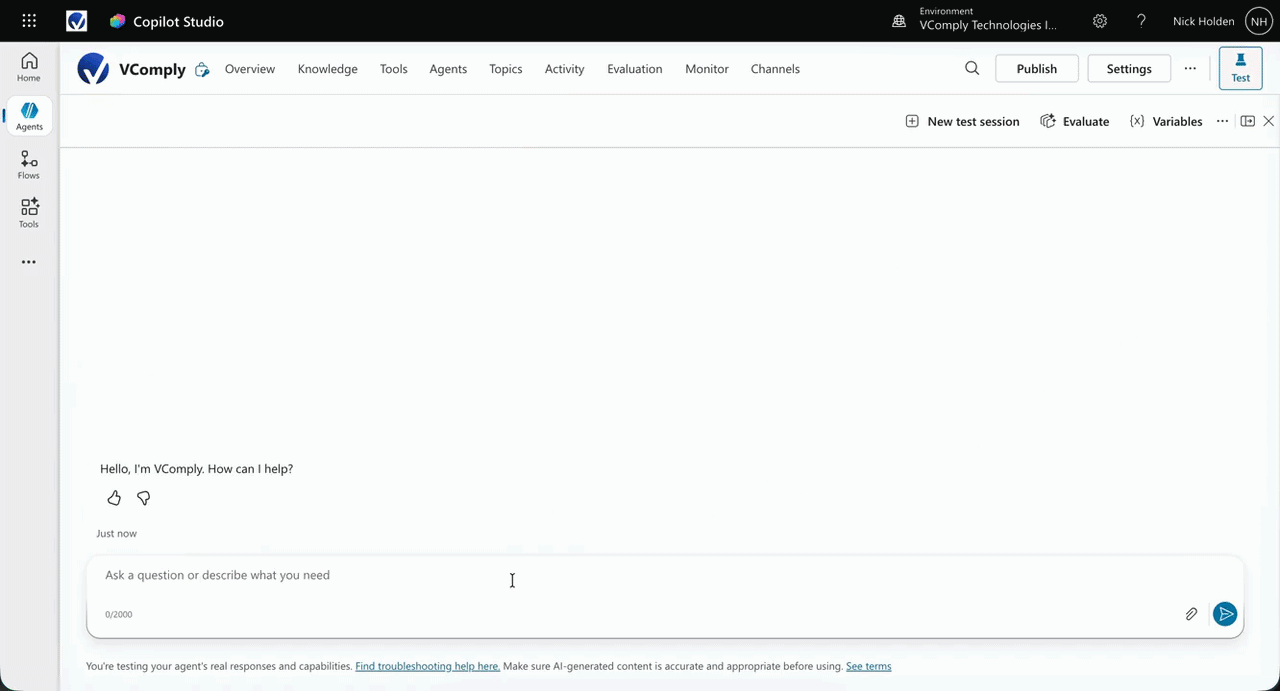1280x691 pixels.
Task: Start a New test session
Action: coord(962,121)
